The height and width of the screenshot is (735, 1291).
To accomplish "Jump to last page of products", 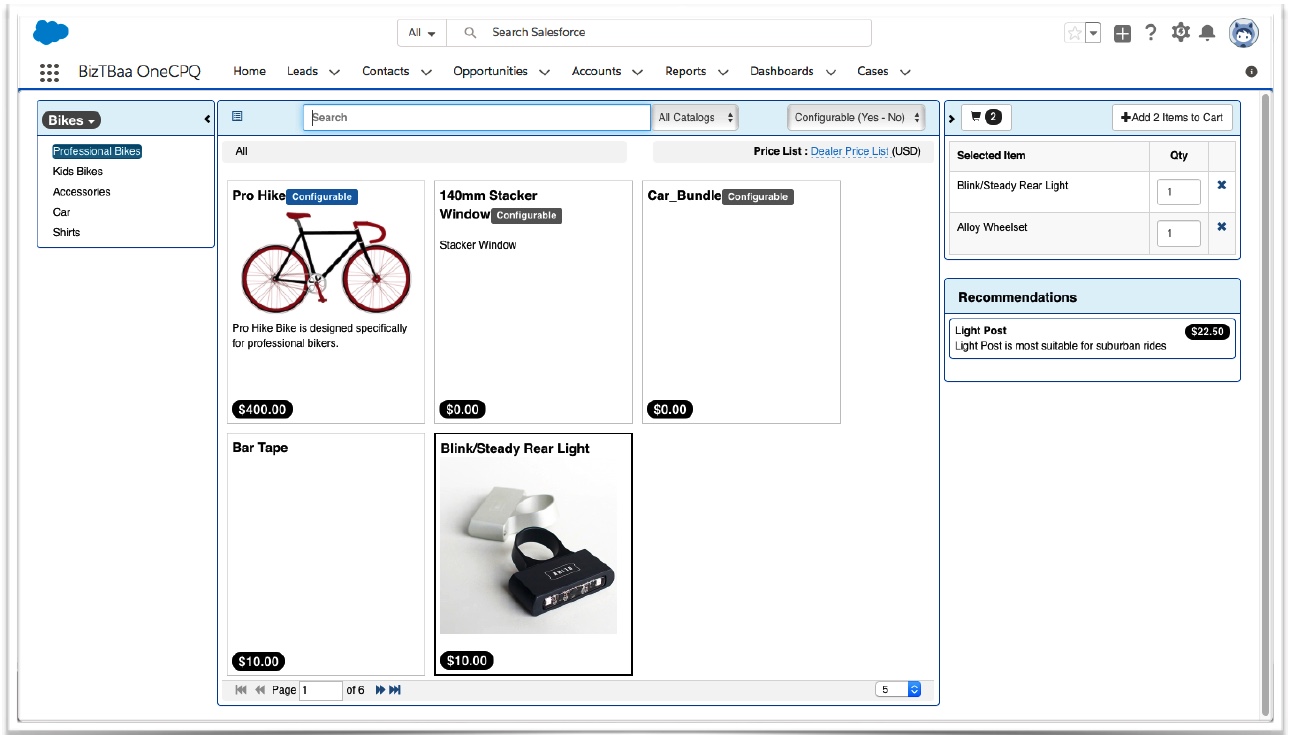I will coord(395,690).
